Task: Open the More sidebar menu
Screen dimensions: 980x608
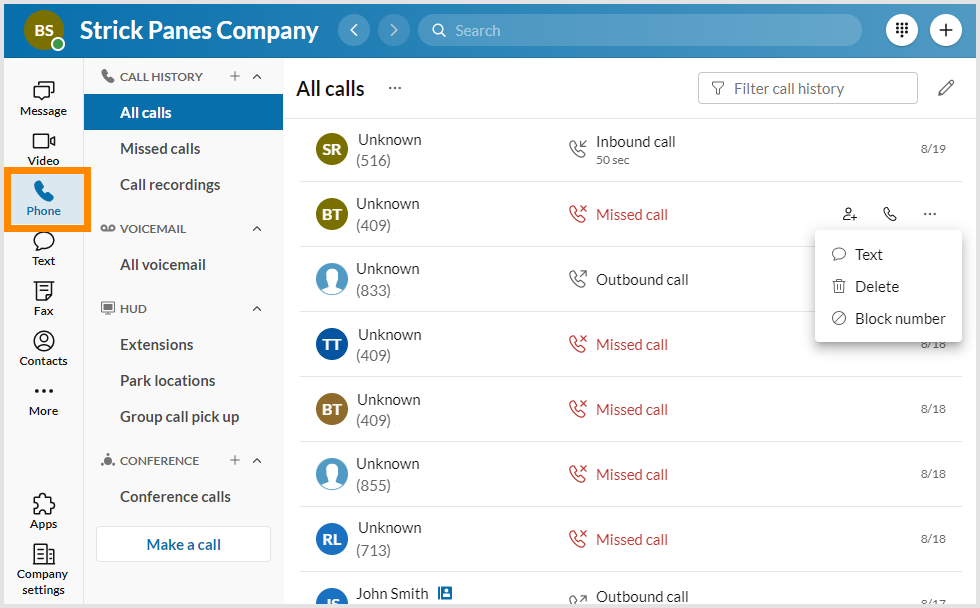Action: [43, 398]
